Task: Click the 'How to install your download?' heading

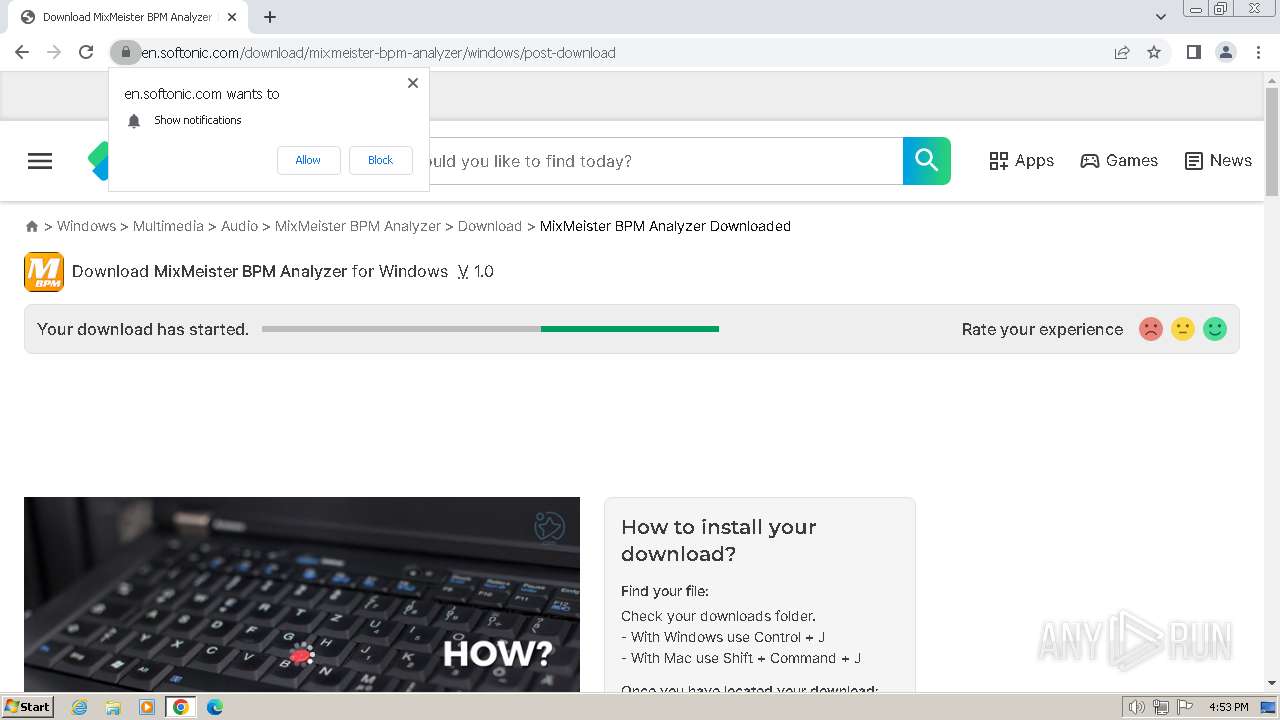Action: (x=719, y=540)
